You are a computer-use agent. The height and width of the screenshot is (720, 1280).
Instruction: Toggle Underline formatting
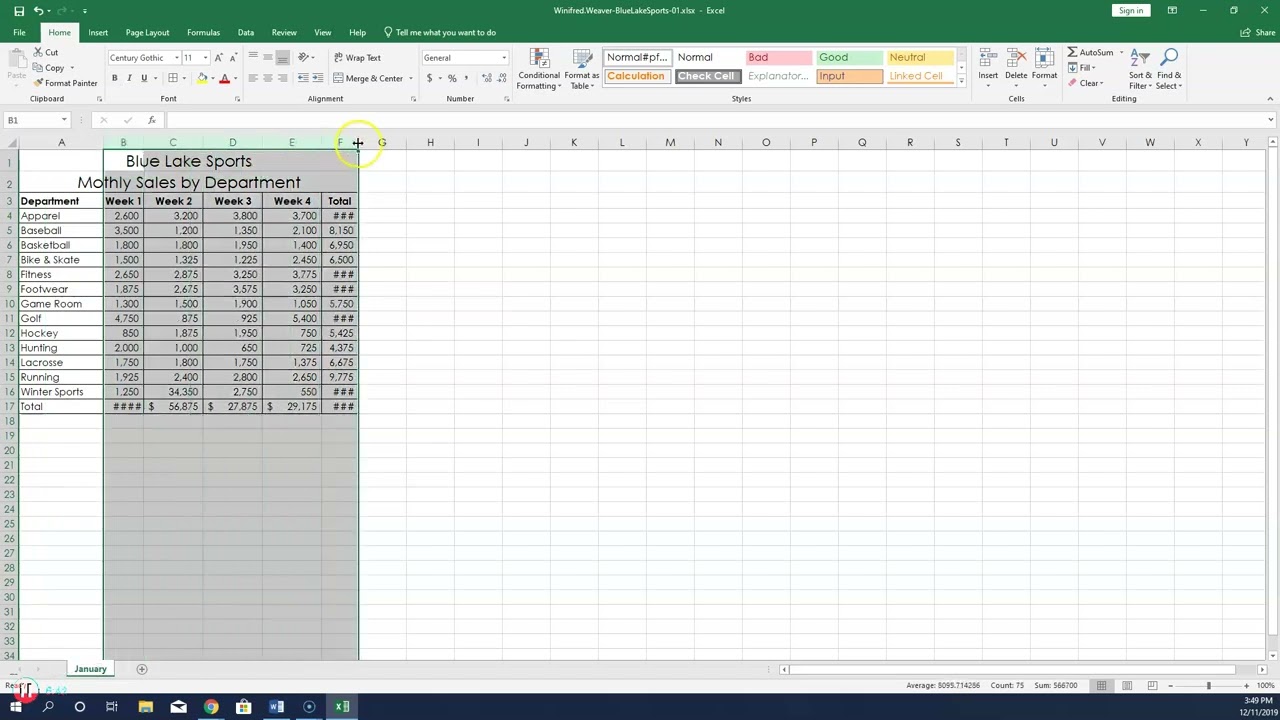[x=144, y=78]
